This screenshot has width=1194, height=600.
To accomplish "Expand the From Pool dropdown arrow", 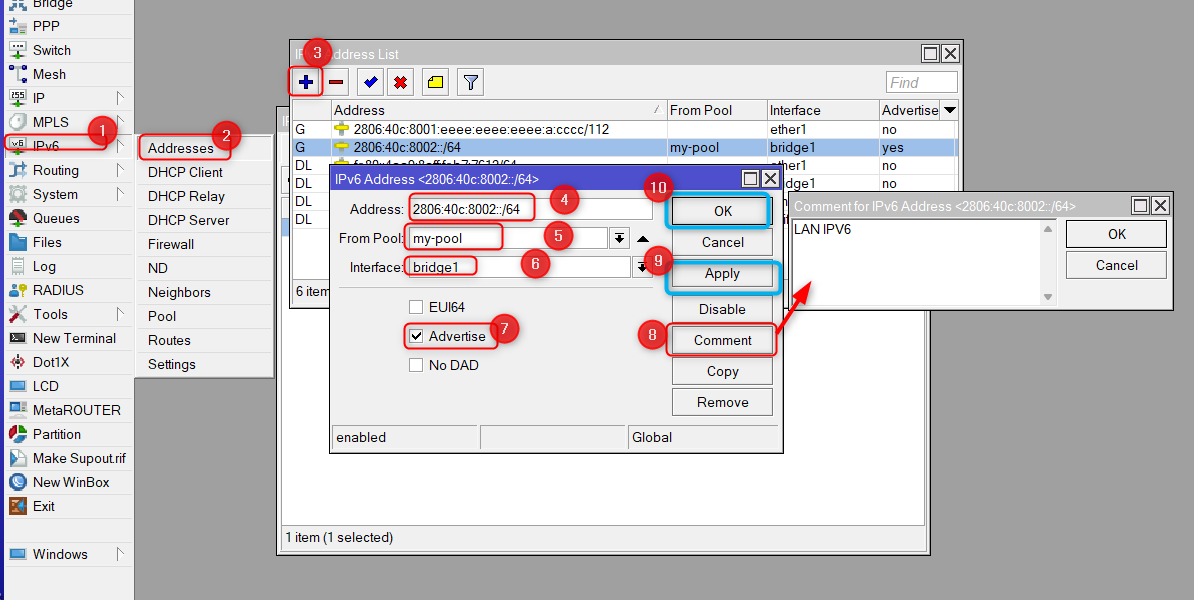I will point(619,238).
